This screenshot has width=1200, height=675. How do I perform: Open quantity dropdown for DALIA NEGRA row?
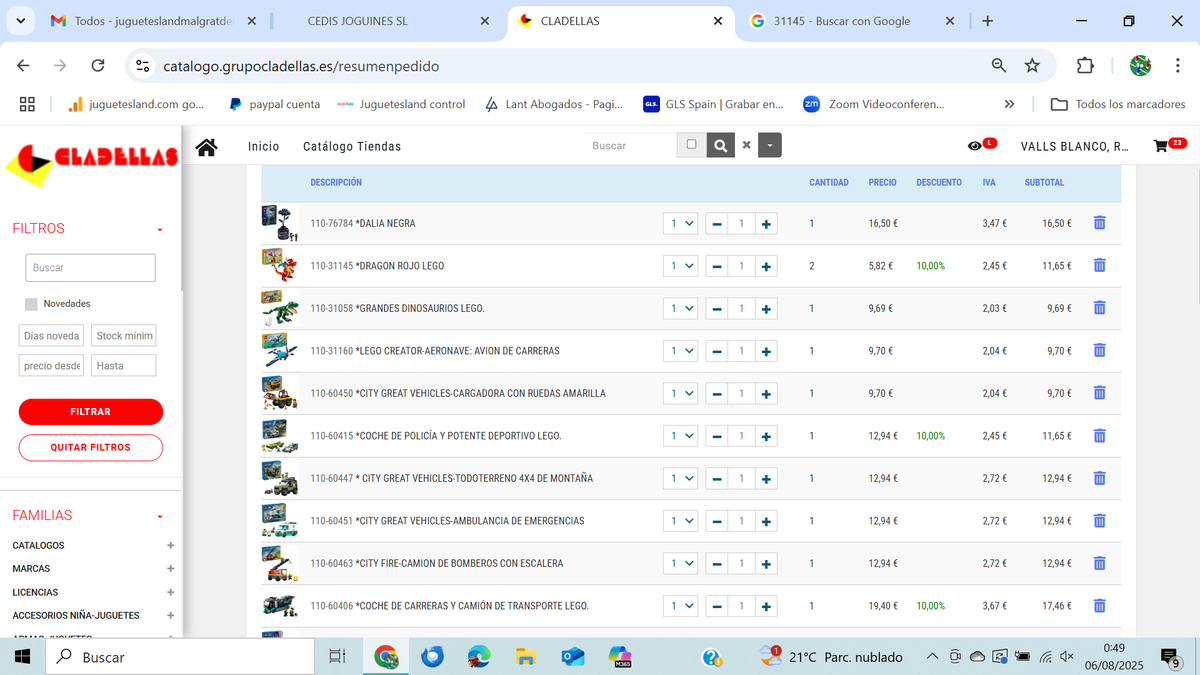[681, 224]
